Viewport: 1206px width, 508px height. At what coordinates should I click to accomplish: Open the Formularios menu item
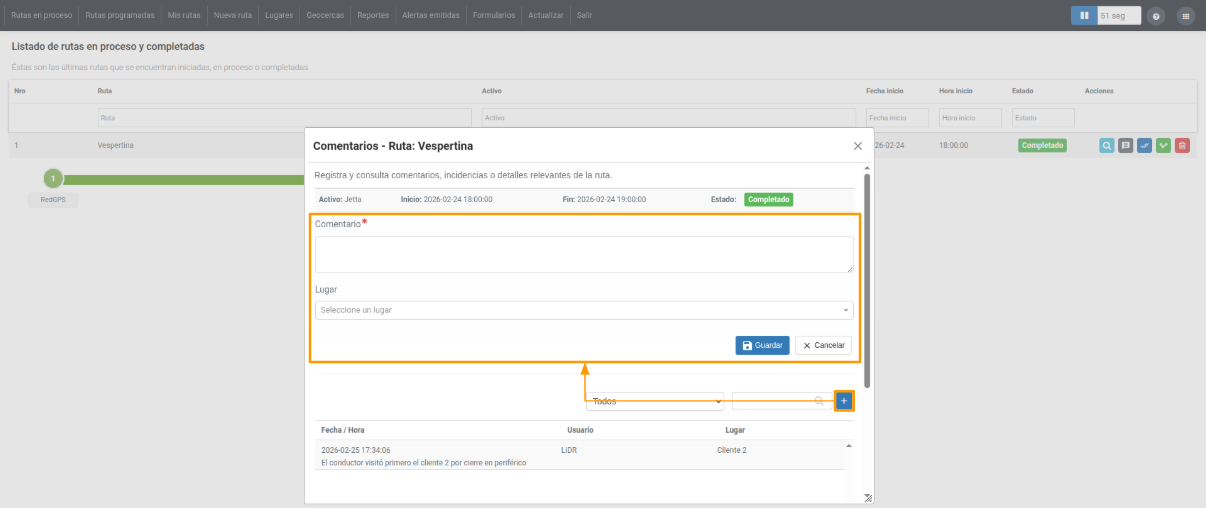[x=494, y=15]
